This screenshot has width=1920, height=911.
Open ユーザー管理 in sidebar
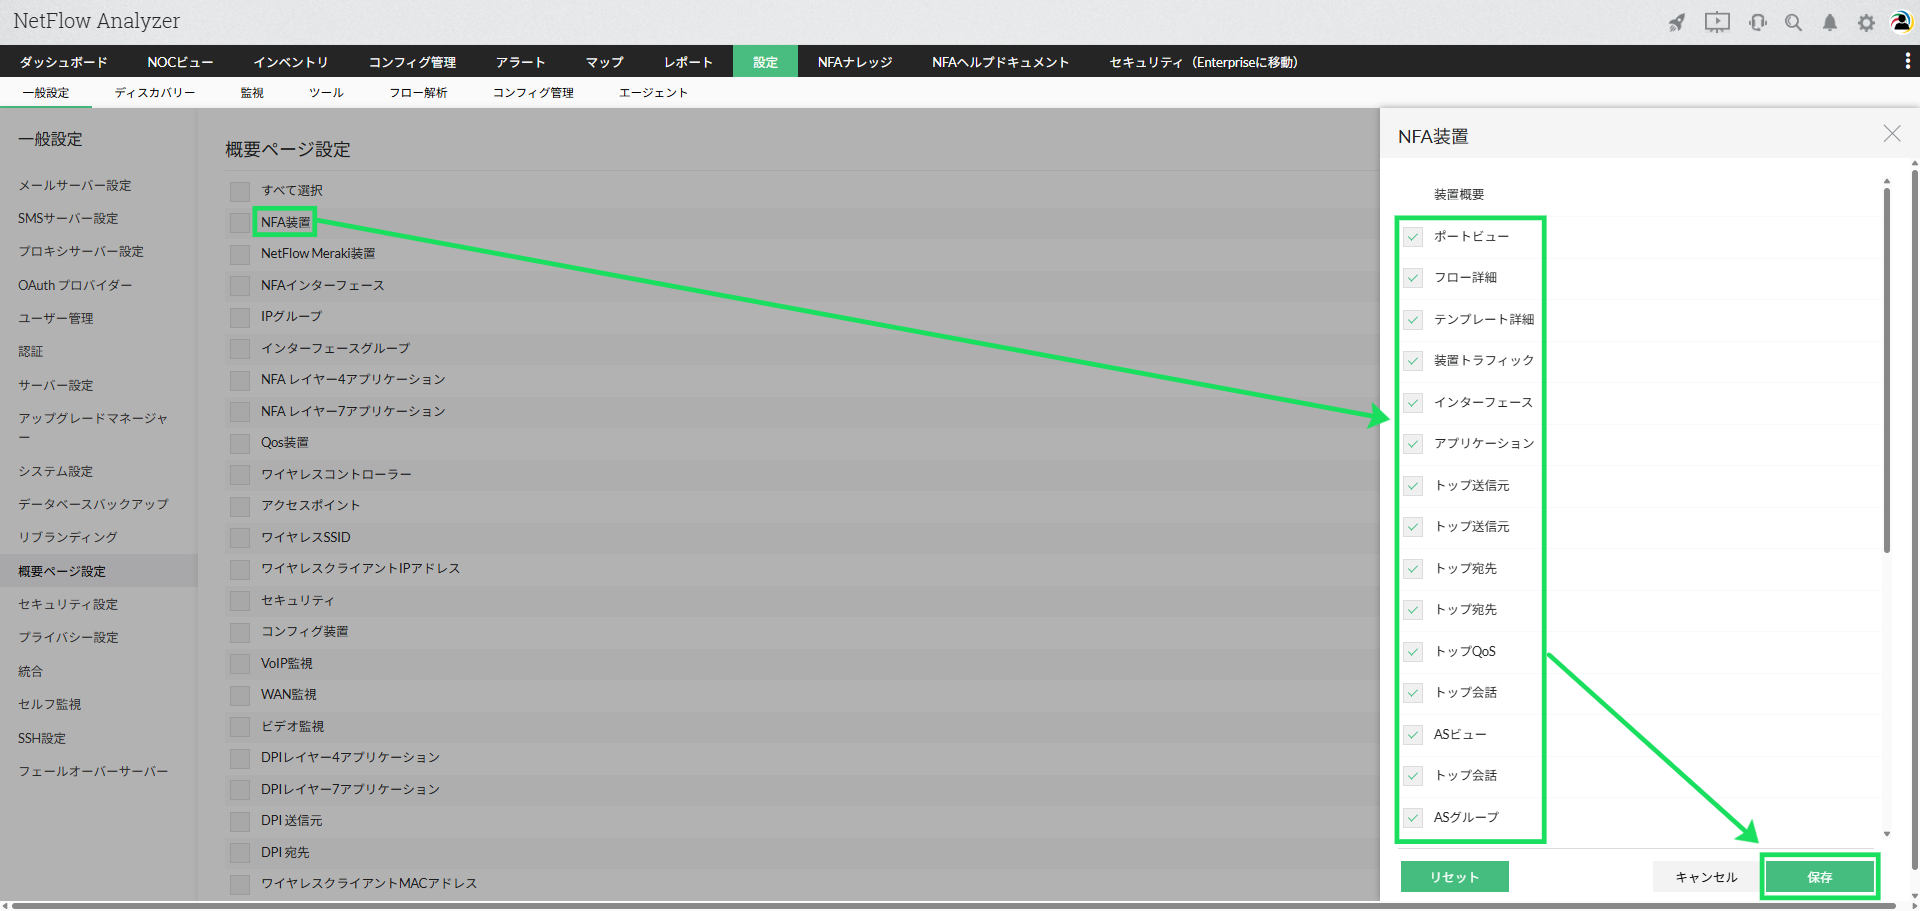(56, 319)
